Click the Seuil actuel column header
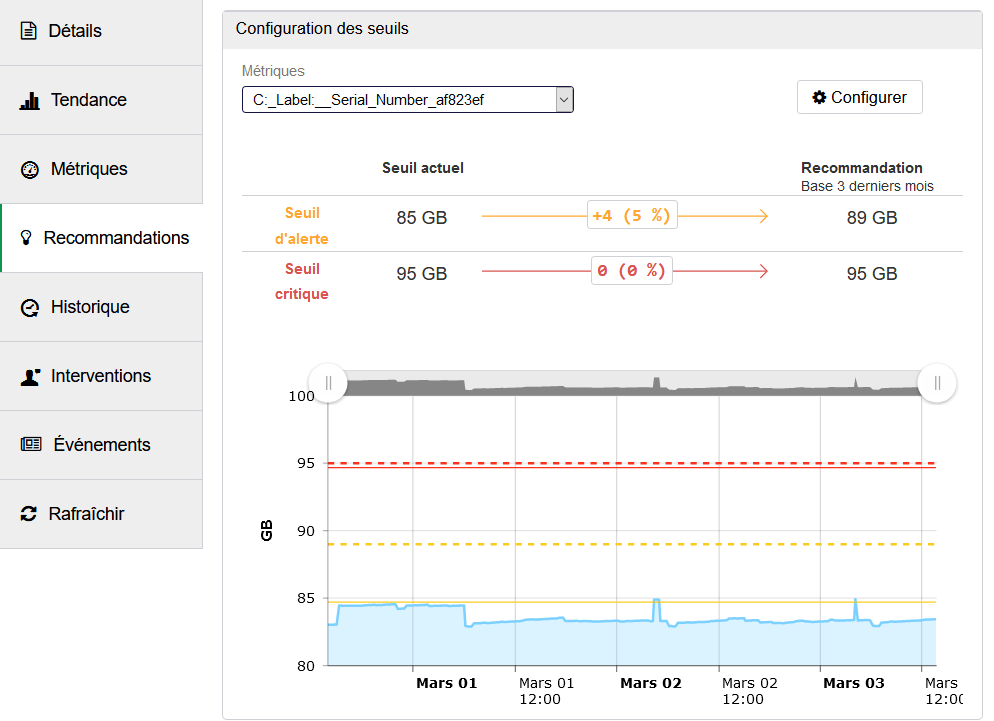The width and height of the screenshot is (994, 721). [x=423, y=168]
